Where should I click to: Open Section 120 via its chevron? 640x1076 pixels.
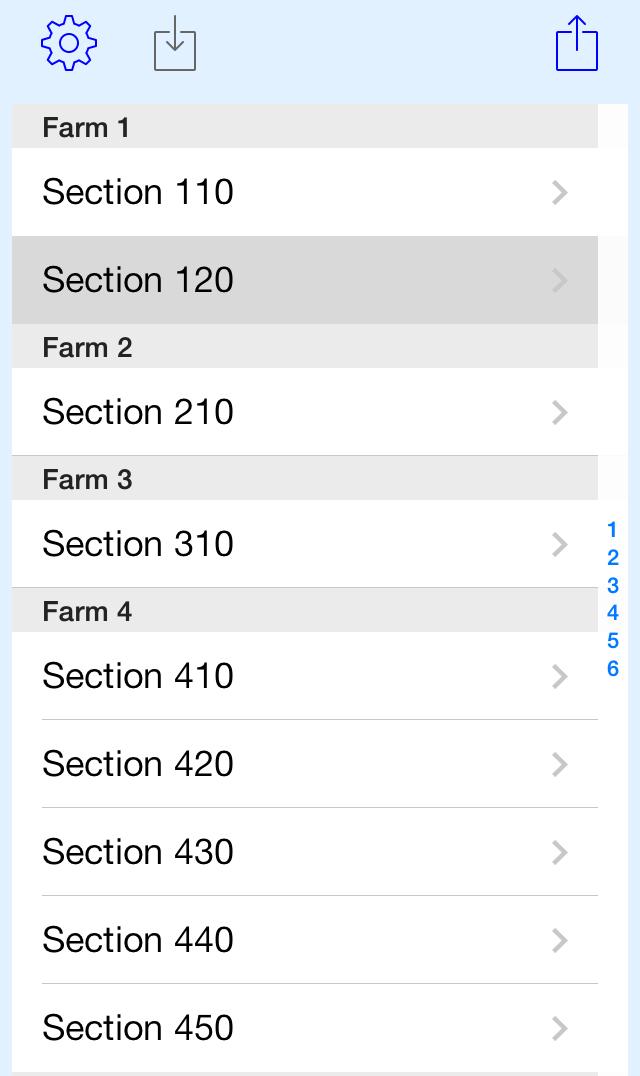[x=560, y=281]
